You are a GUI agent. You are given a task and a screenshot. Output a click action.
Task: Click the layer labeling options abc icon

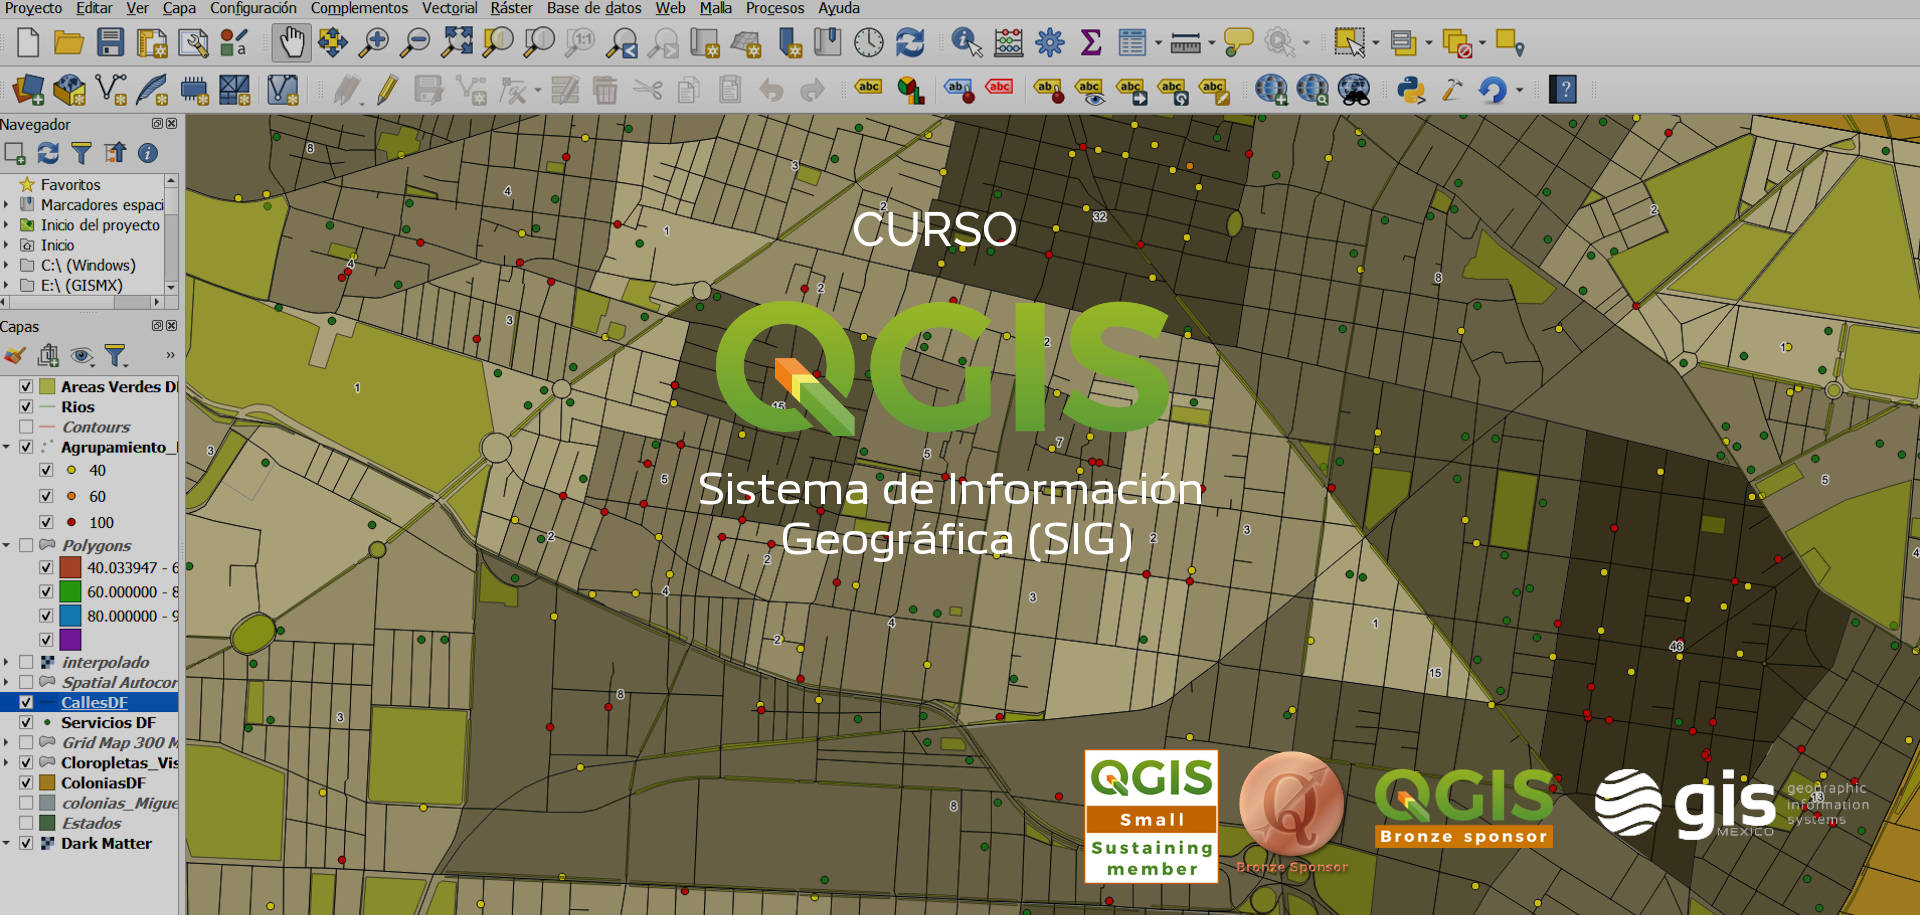[x=868, y=89]
